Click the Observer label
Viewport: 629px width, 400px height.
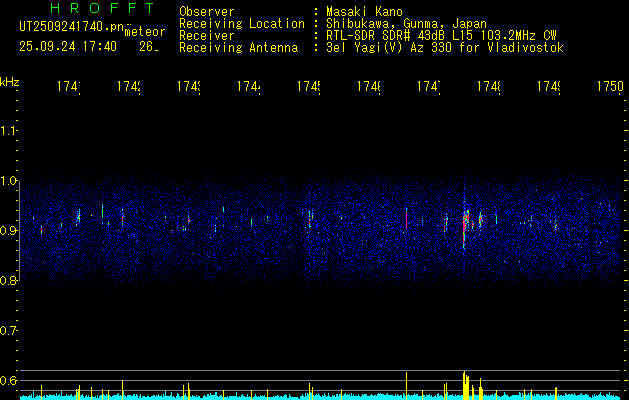coord(207,12)
